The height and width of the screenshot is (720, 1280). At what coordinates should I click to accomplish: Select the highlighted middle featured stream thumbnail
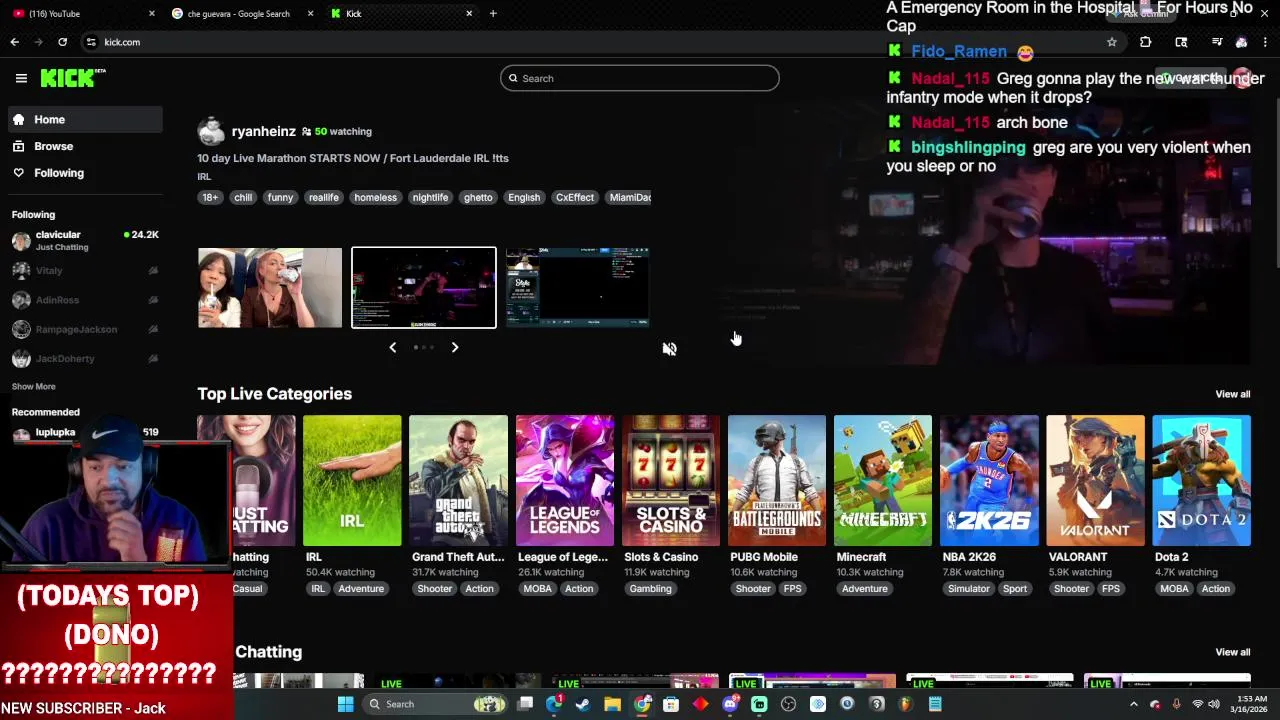point(424,288)
